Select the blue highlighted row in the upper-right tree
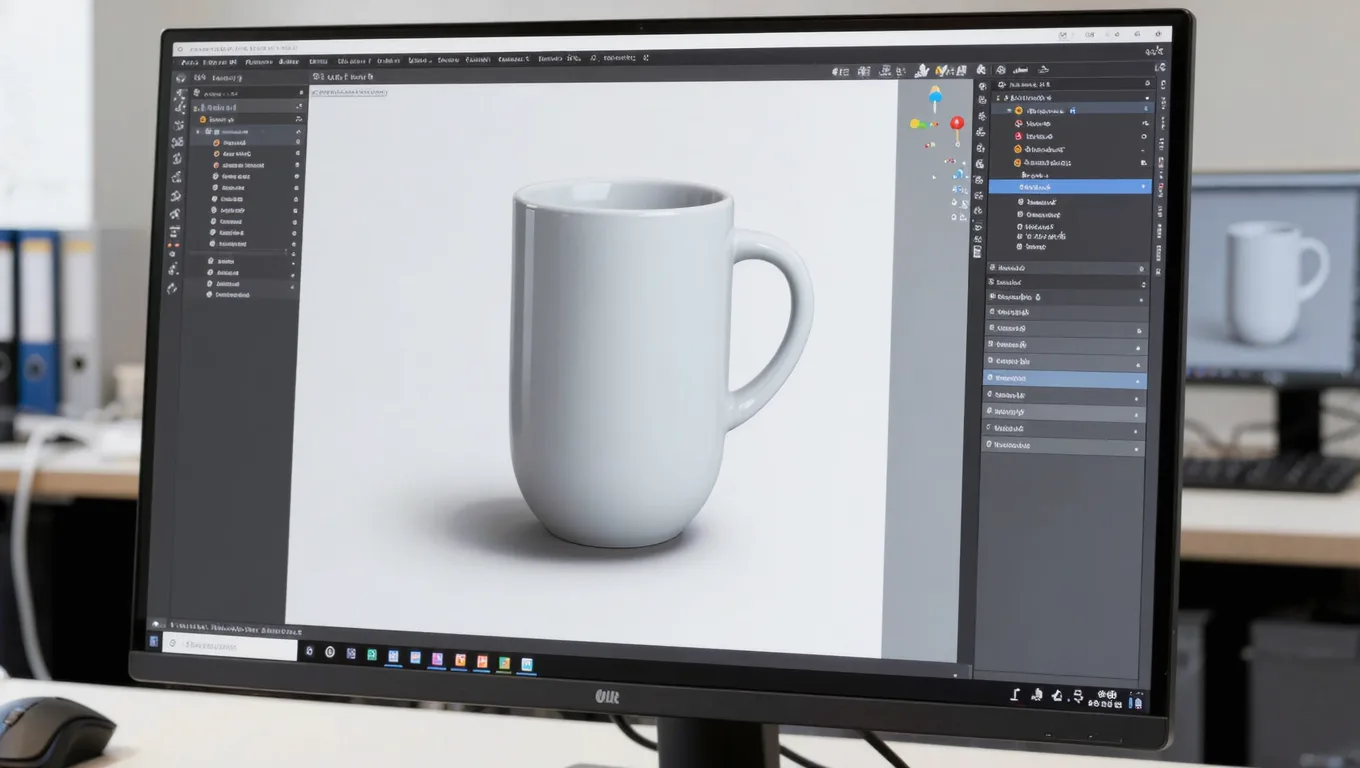The height and width of the screenshot is (768, 1360). [x=1070, y=187]
